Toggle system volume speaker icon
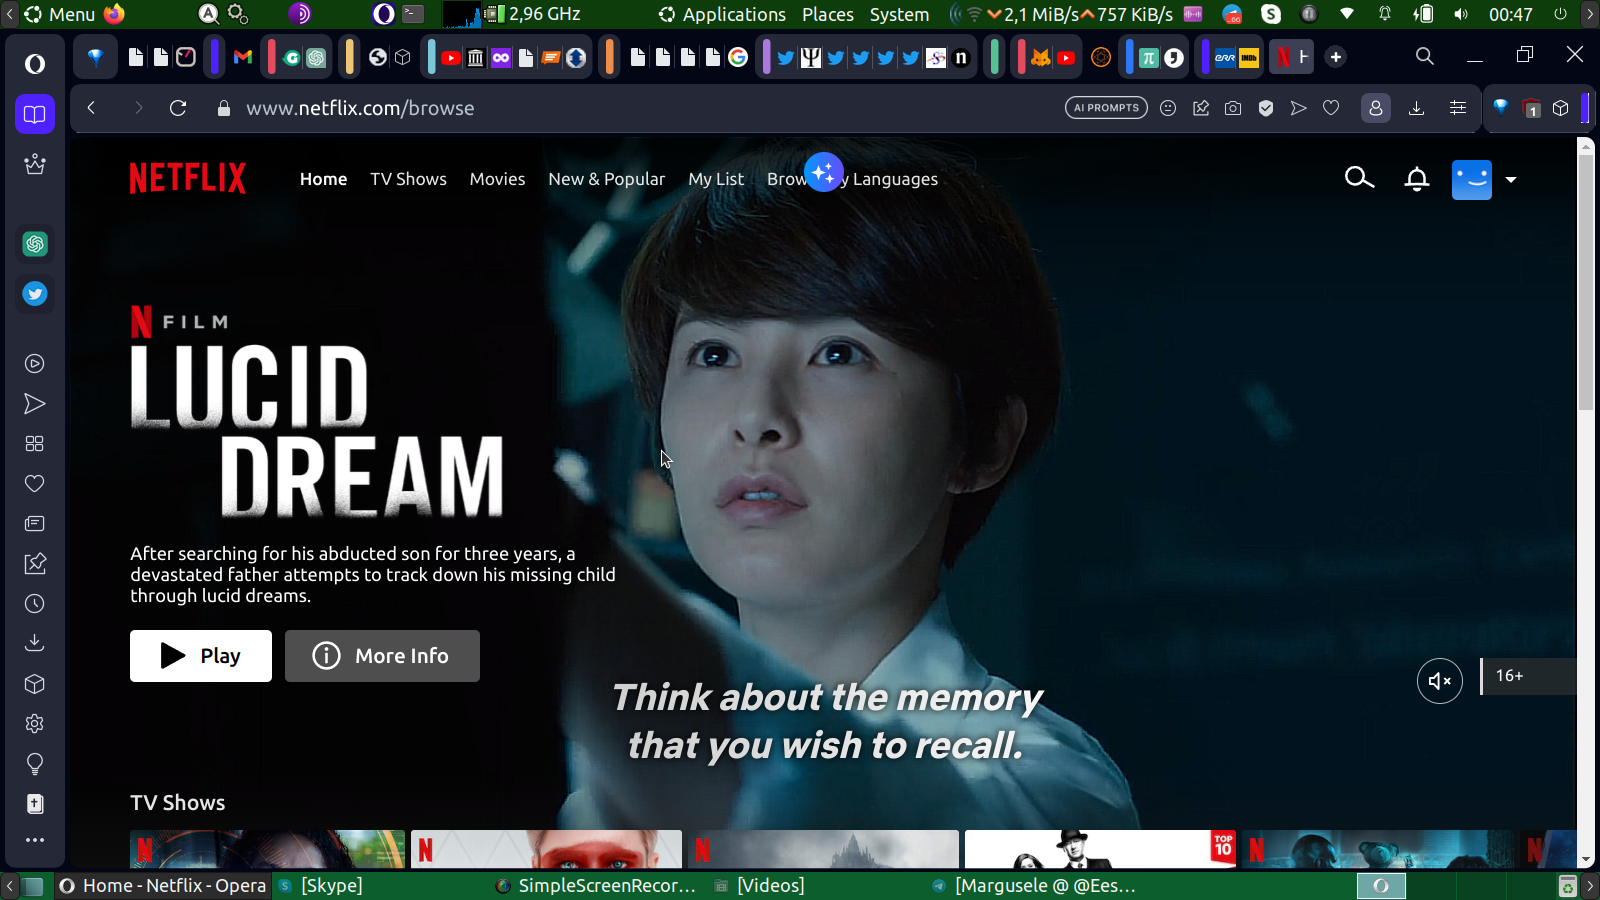1600x900 pixels. (x=1461, y=14)
